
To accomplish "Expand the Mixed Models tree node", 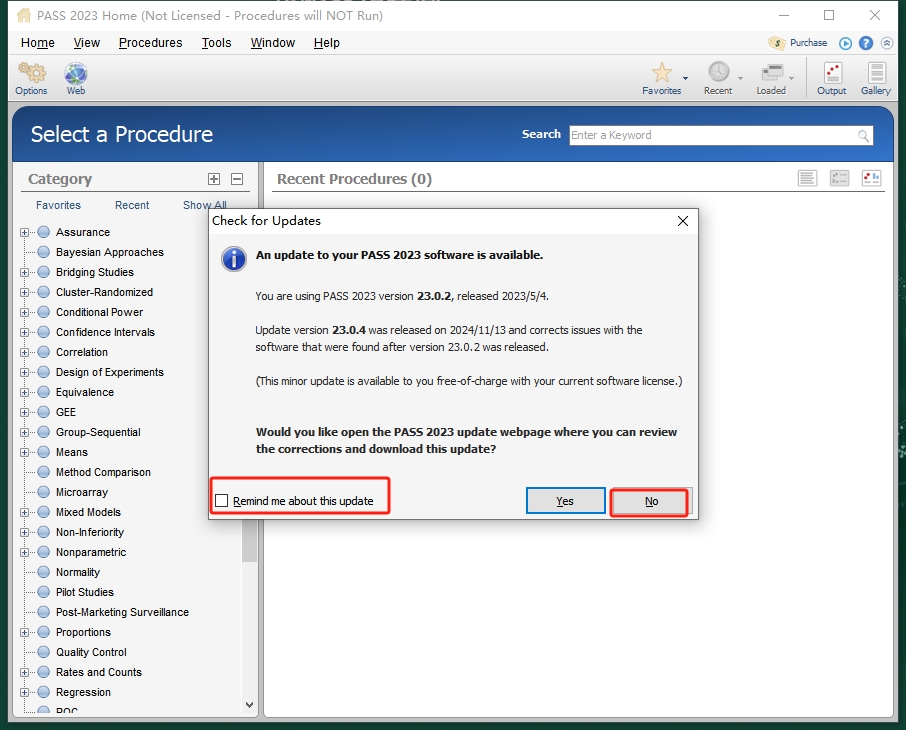I will click(24, 512).
